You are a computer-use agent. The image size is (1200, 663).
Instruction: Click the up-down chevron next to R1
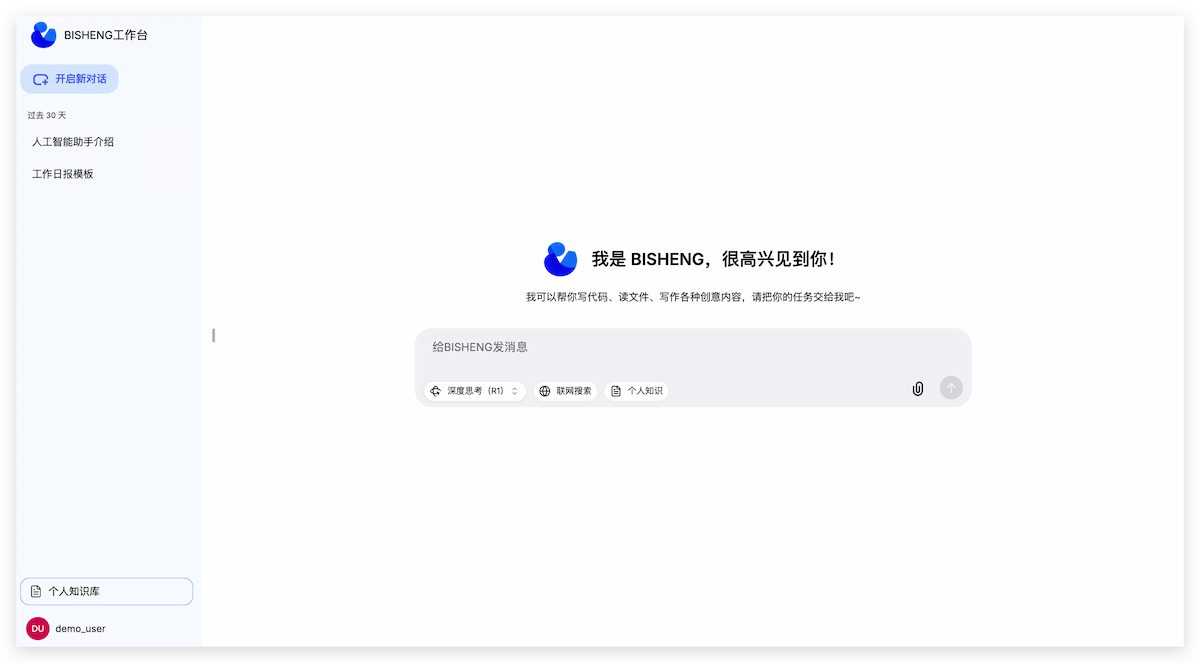[515, 391]
